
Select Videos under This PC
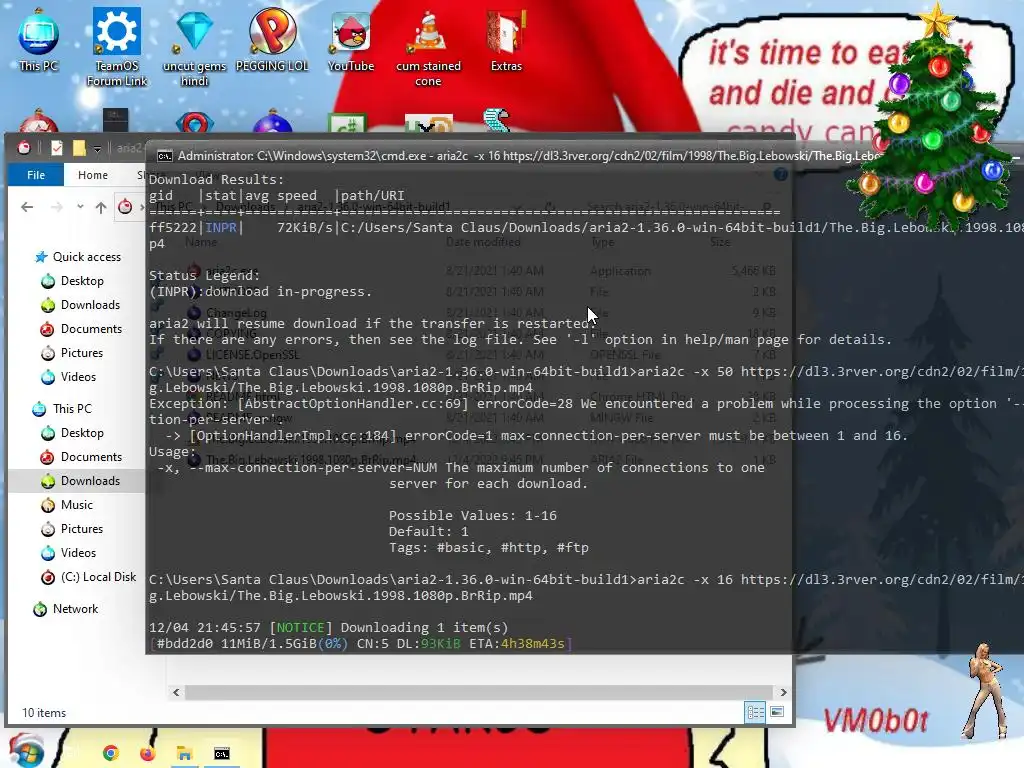[69, 553]
